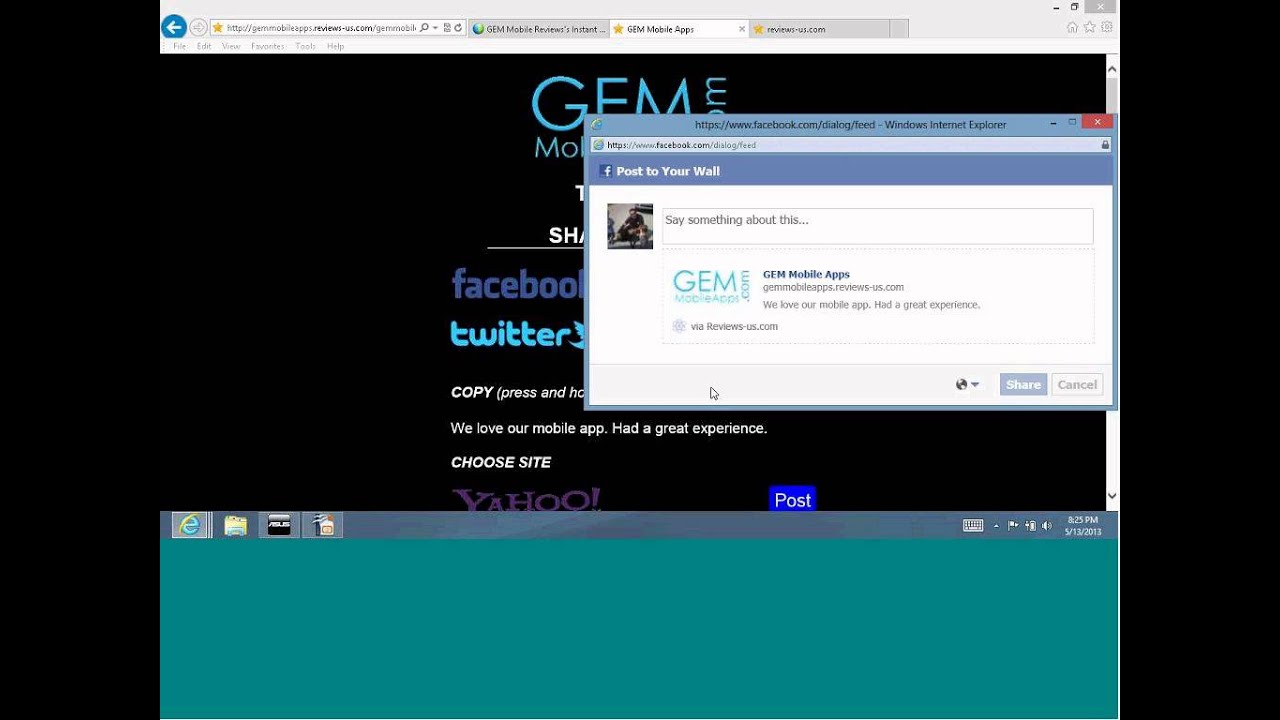The height and width of the screenshot is (720, 1280).
Task: Open Favorites star icon at top right
Action: [x=1090, y=27]
